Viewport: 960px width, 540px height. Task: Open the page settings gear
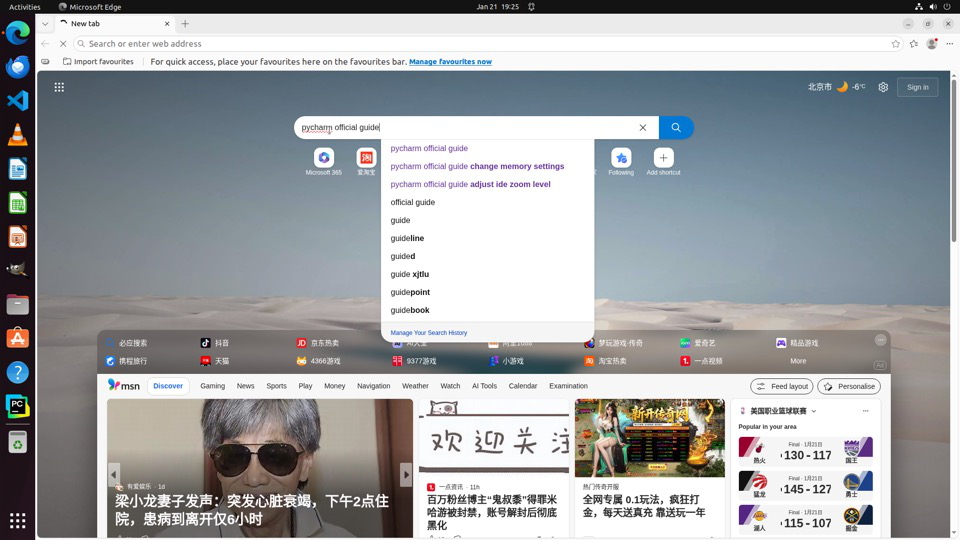coord(883,87)
